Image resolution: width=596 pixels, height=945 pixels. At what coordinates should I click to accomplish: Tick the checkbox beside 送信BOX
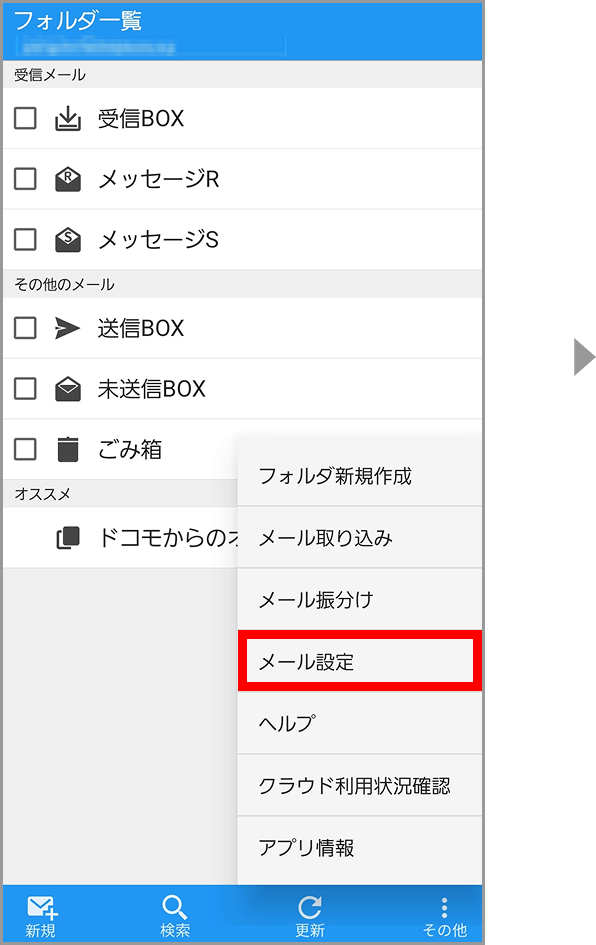pyautogui.click(x=25, y=328)
